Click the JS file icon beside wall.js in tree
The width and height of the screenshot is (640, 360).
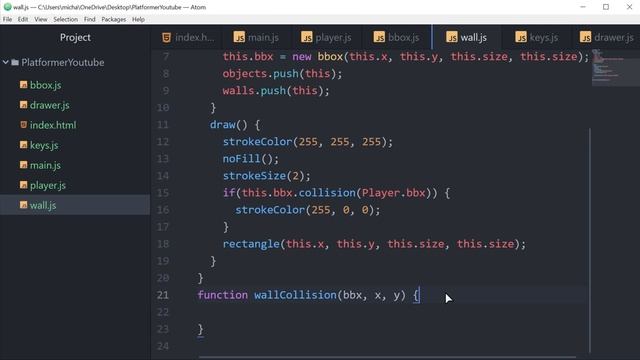tap(23, 204)
